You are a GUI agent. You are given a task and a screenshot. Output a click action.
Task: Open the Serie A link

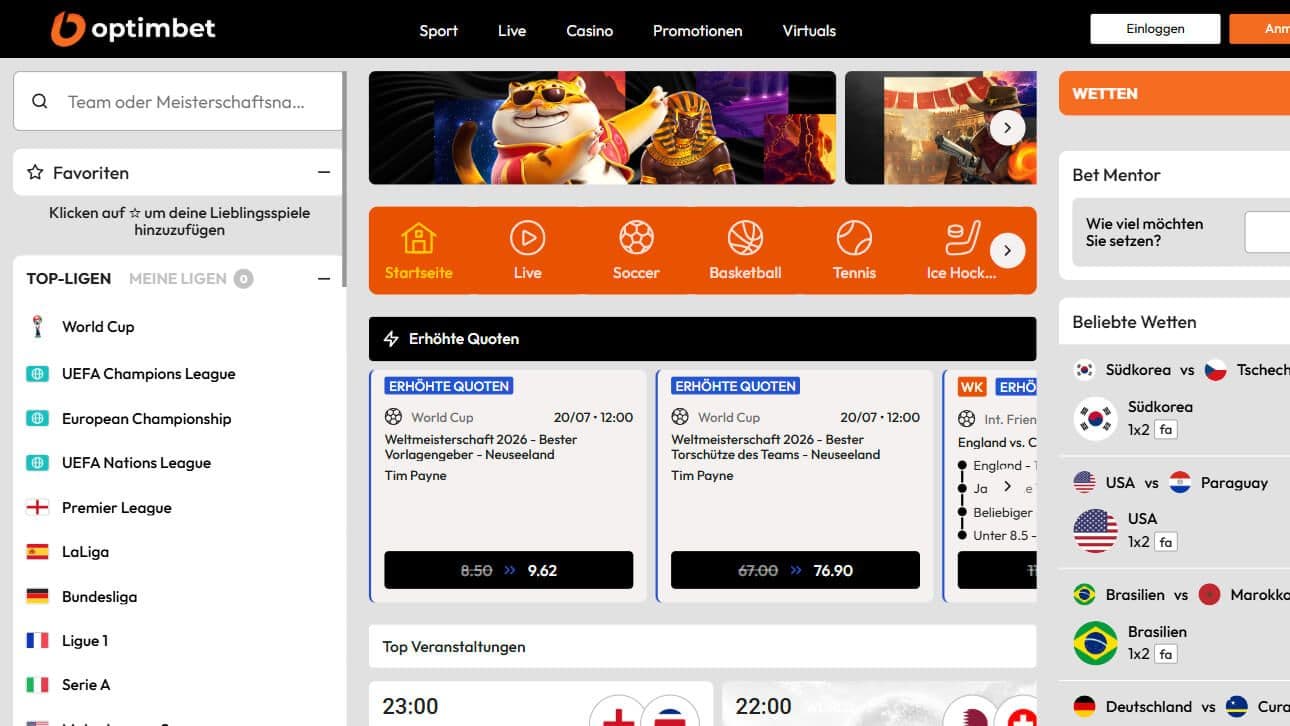pos(86,685)
